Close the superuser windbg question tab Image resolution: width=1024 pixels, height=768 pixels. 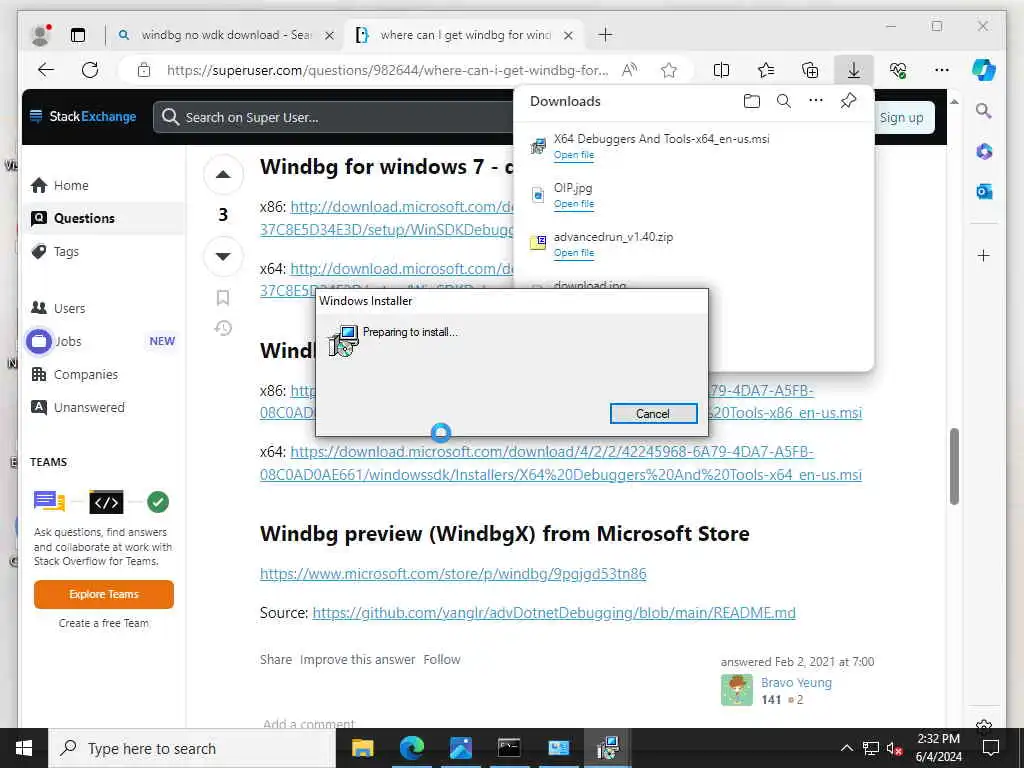pos(568,35)
